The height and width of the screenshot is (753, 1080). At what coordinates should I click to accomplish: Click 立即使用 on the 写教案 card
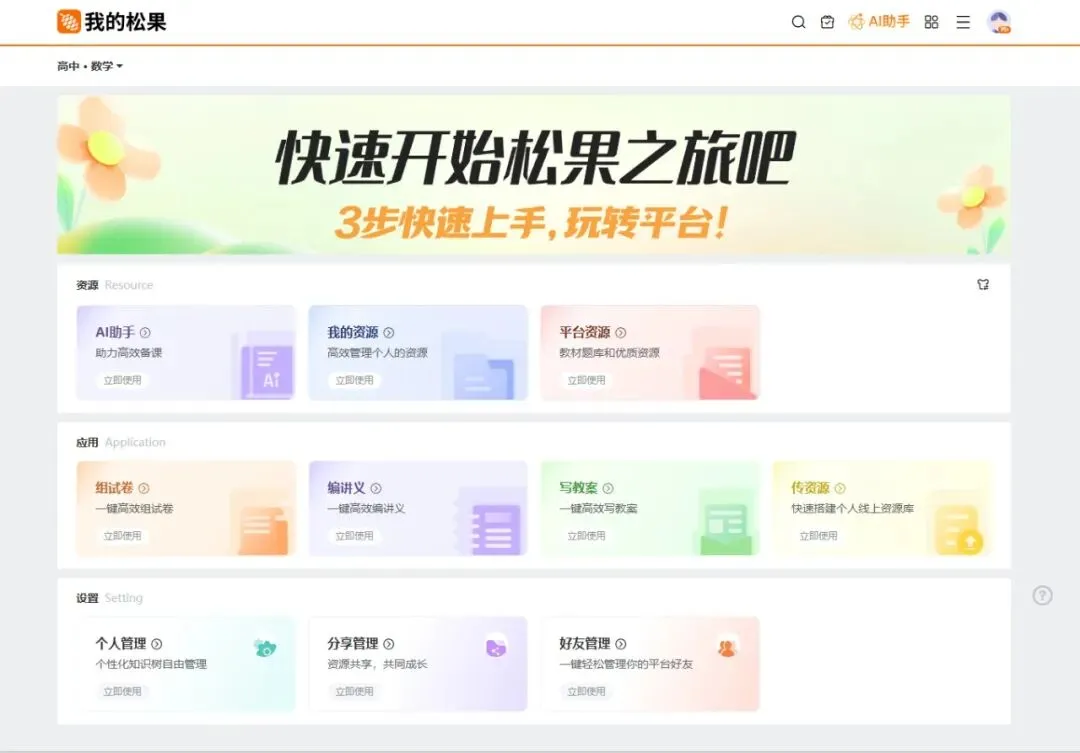[586, 536]
